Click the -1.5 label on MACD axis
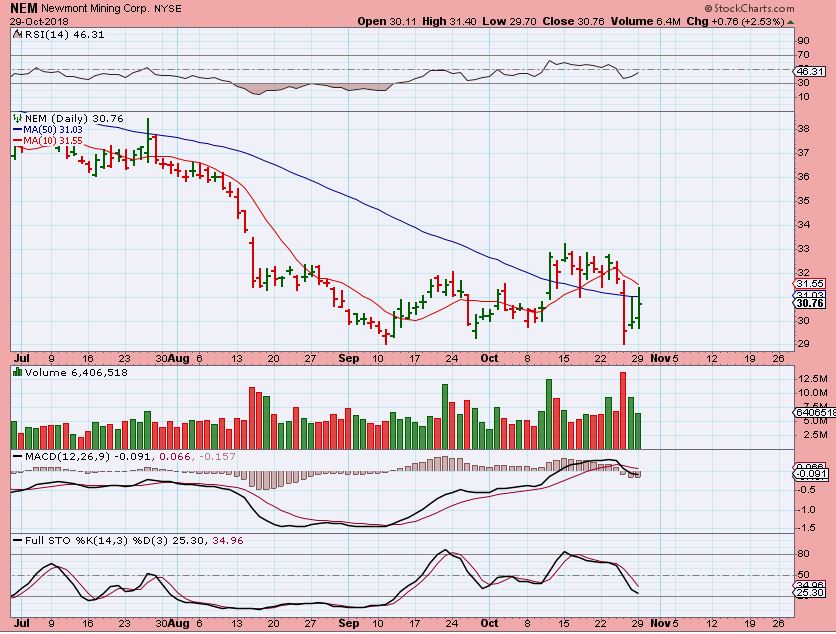836x634 pixels. point(807,528)
